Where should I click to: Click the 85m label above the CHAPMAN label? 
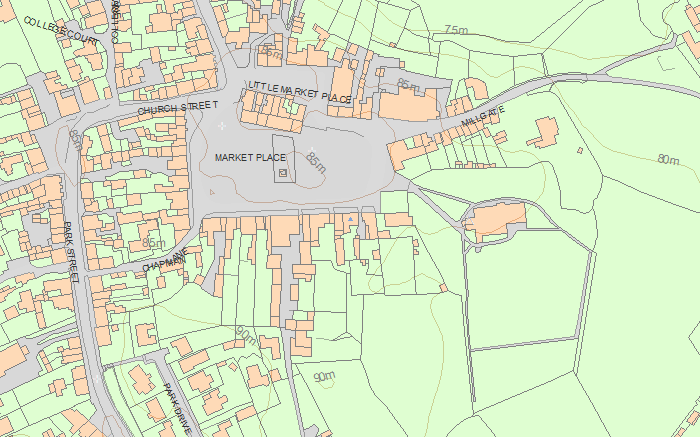click(x=154, y=243)
